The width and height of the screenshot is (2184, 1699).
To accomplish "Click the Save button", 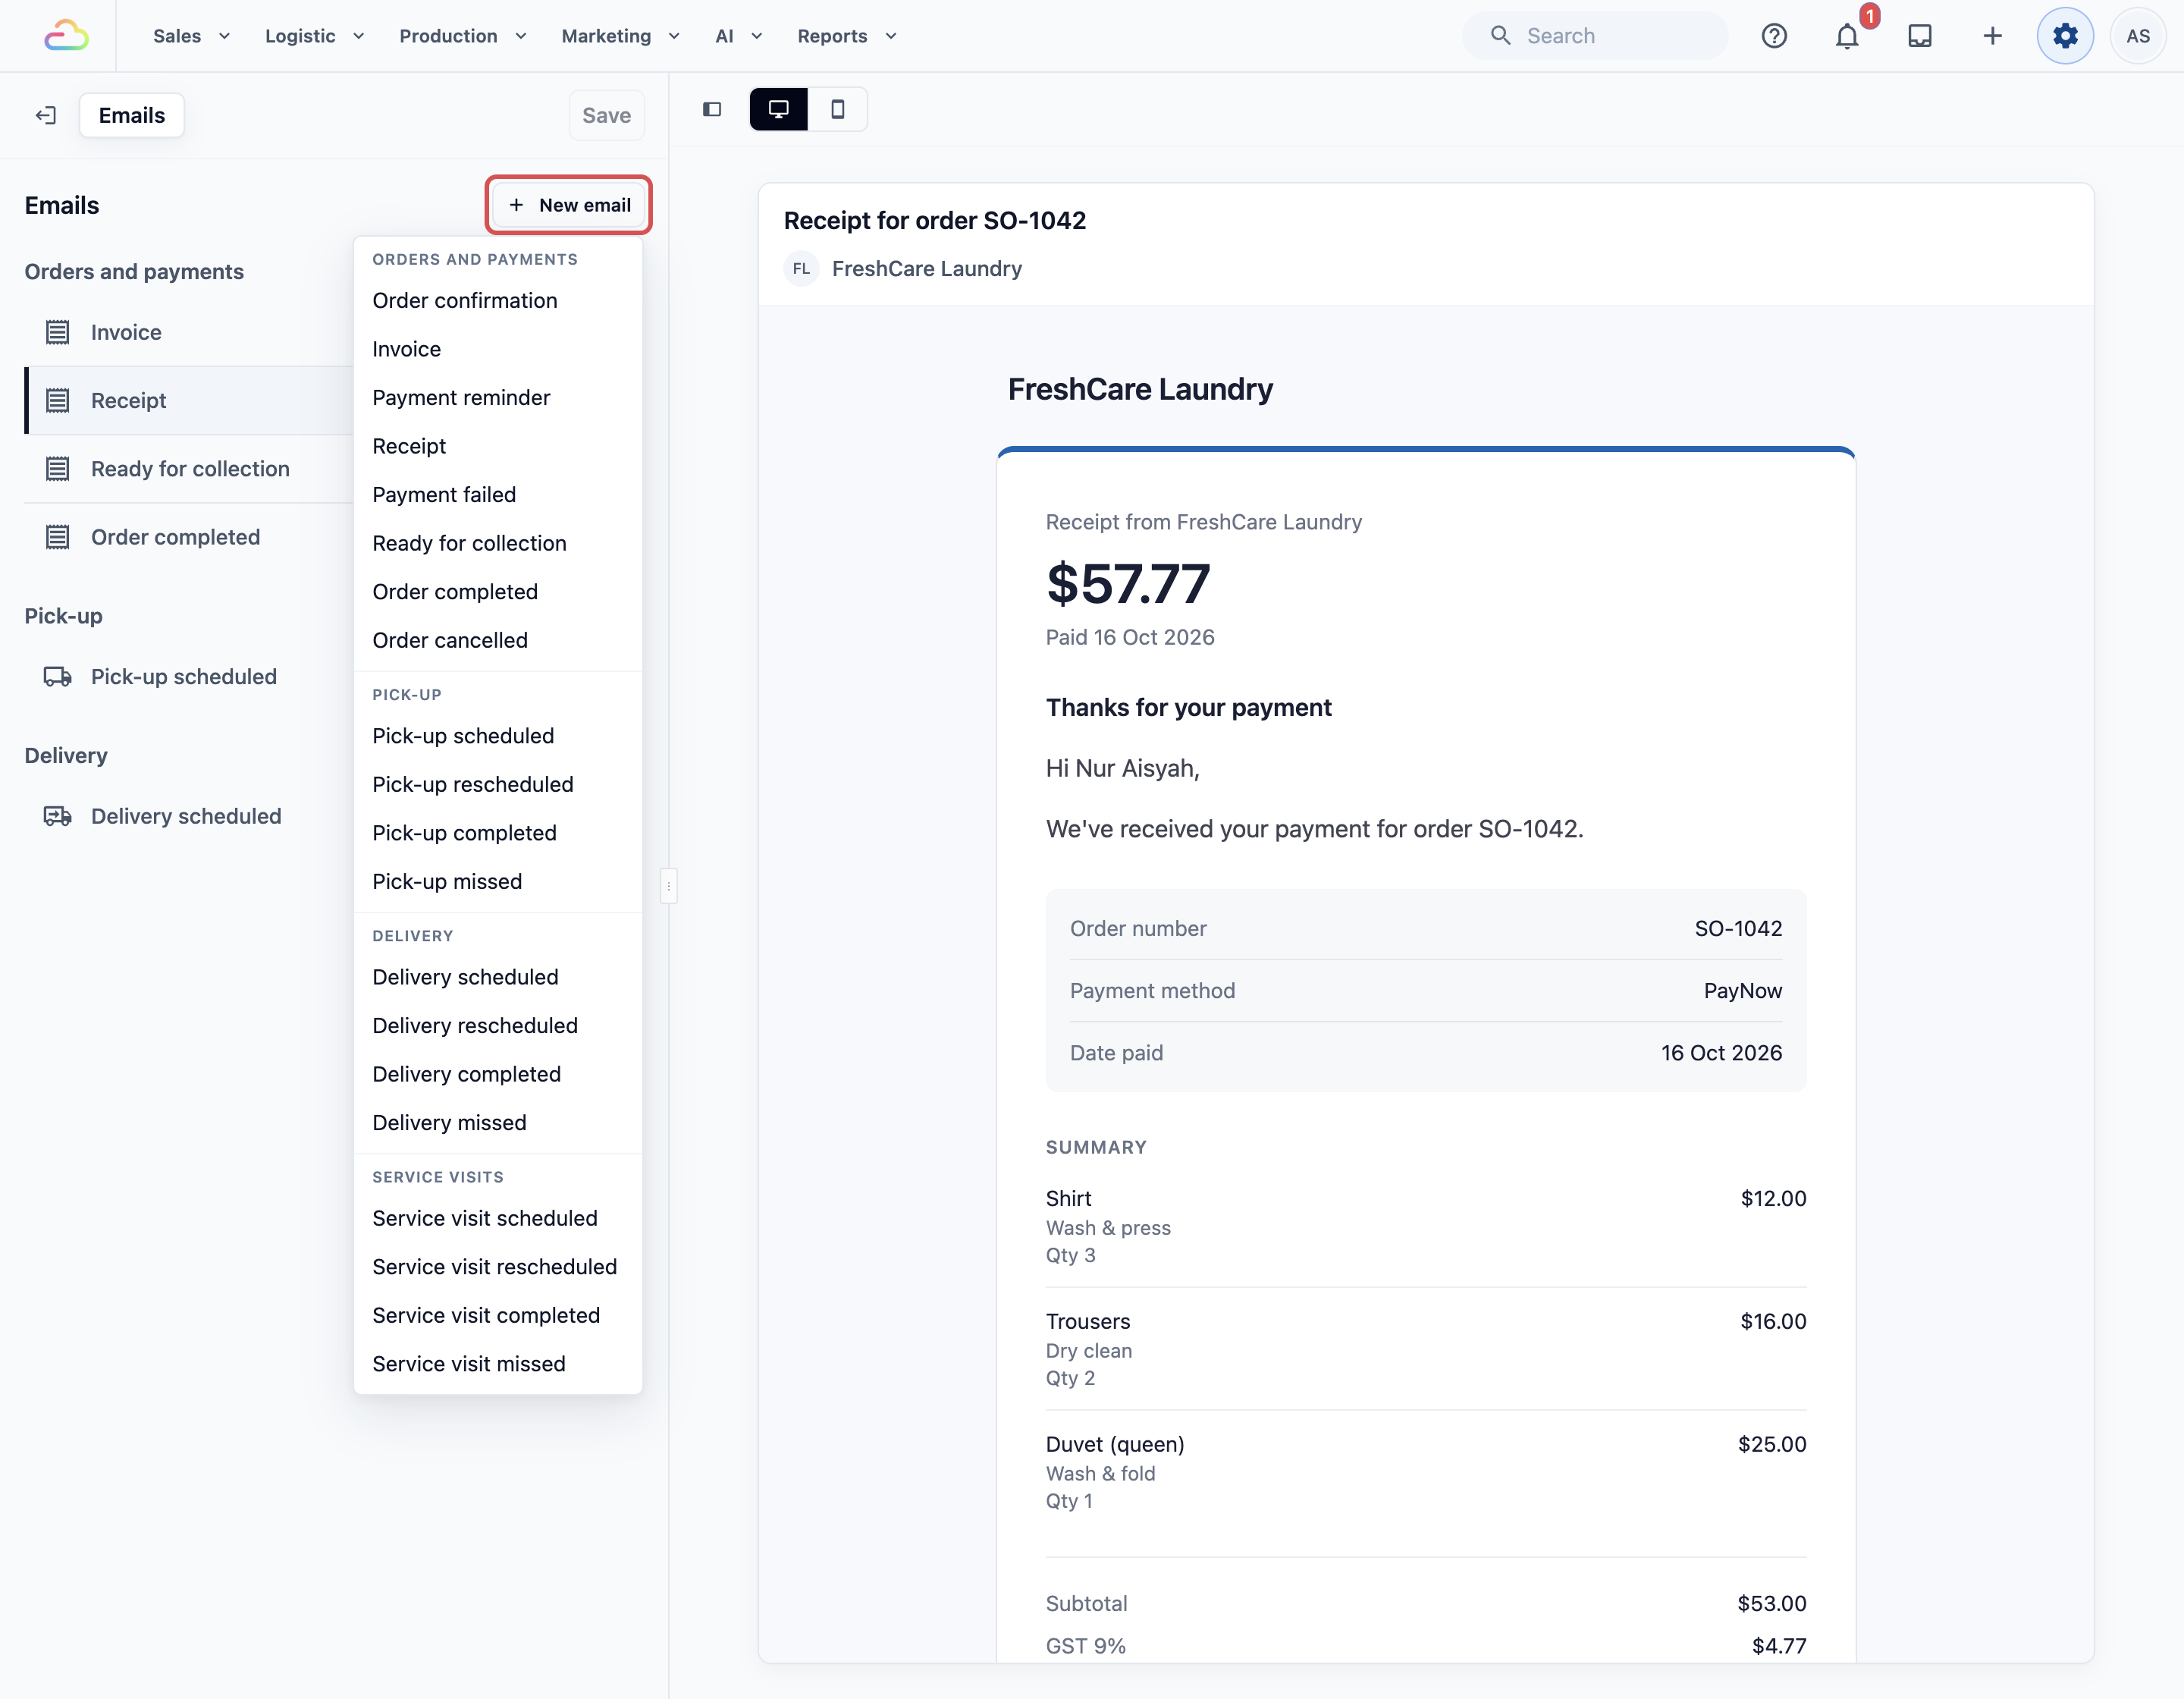I will pos(607,115).
